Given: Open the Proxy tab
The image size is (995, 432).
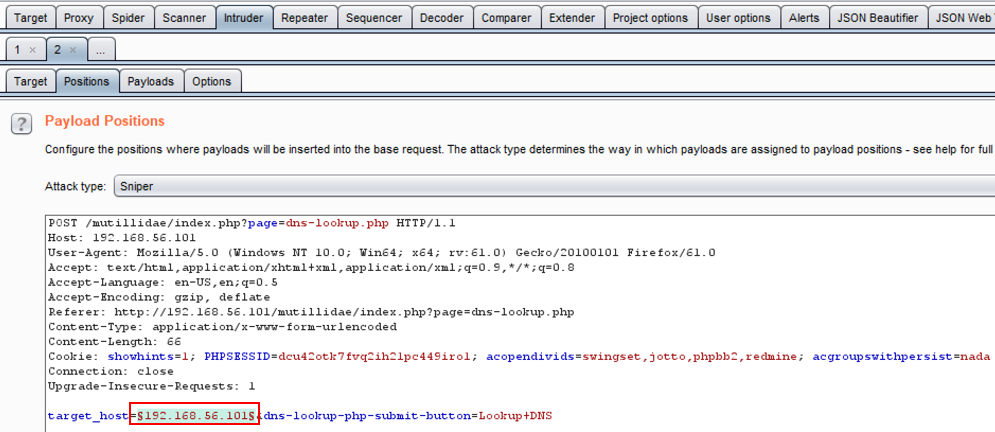Looking at the screenshot, I should [x=79, y=18].
